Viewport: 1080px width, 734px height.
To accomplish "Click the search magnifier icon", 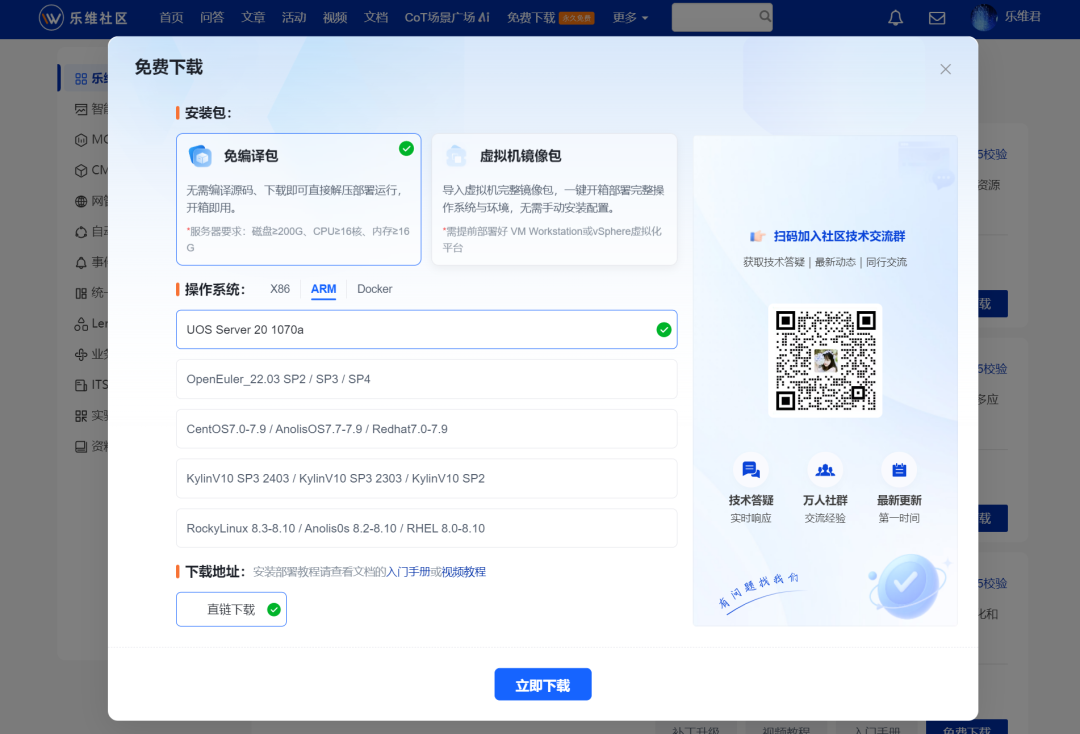I will [765, 17].
